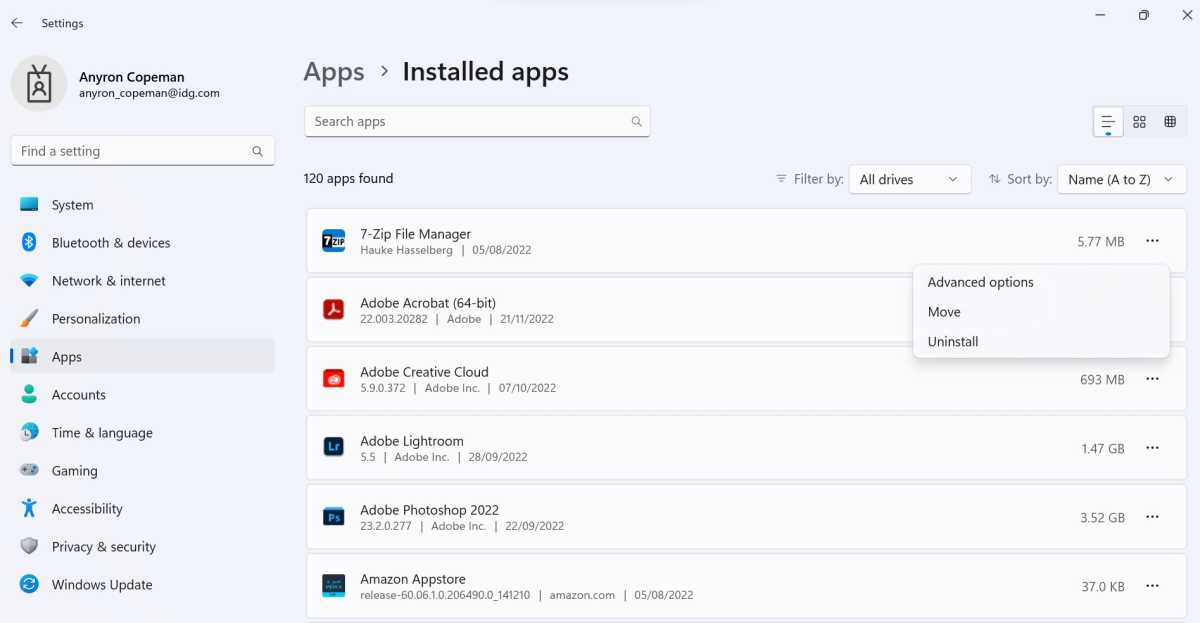Switch to table view layout
Image resolution: width=1200 pixels, height=623 pixels.
[1170, 122]
